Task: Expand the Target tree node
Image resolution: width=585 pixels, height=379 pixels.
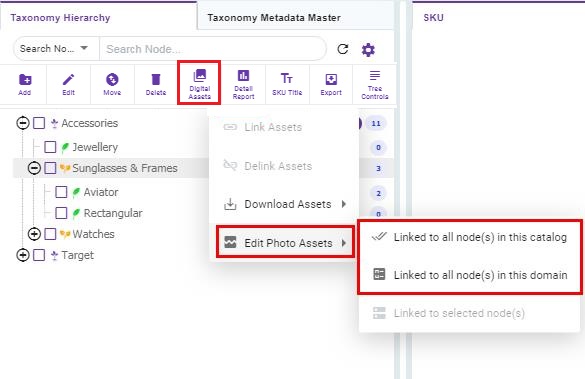Action: click(x=23, y=255)
